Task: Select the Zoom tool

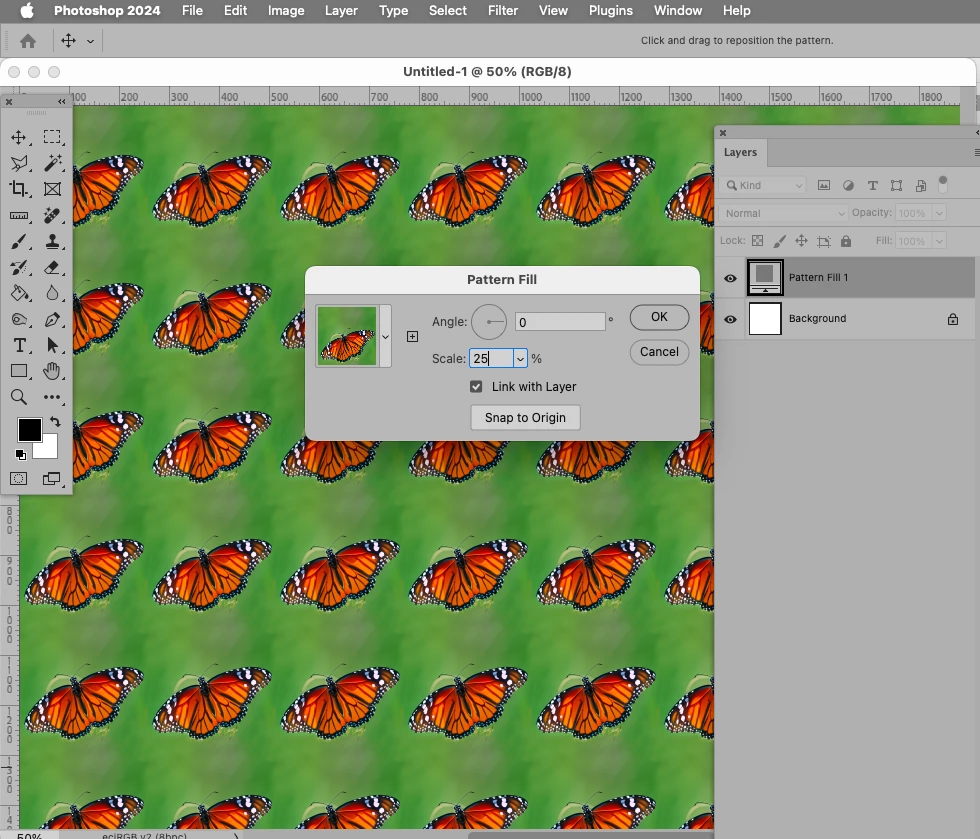Action: (x=19, y=397)
